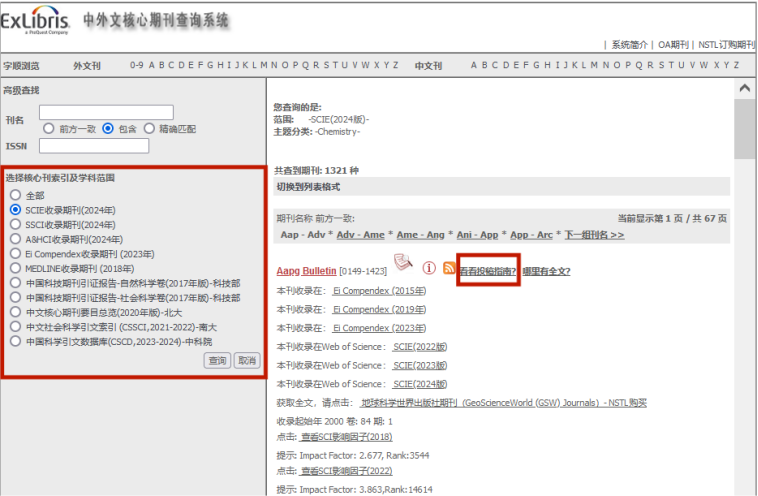Click the ExLibris logo
This screenshot has width=758, height=496.
tap(36, 21)
